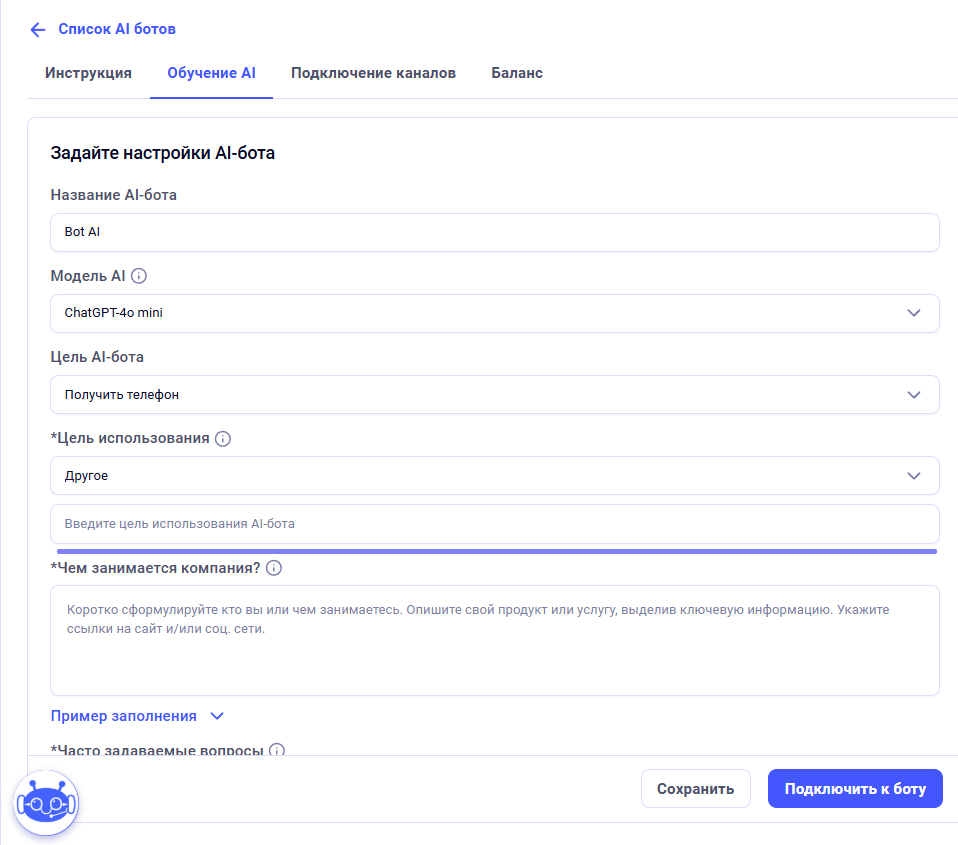Focus the Введите цель использования AI-бота field
Image resolution: width=958 pixels, height=845 pixels.
(x=494, y=524)
